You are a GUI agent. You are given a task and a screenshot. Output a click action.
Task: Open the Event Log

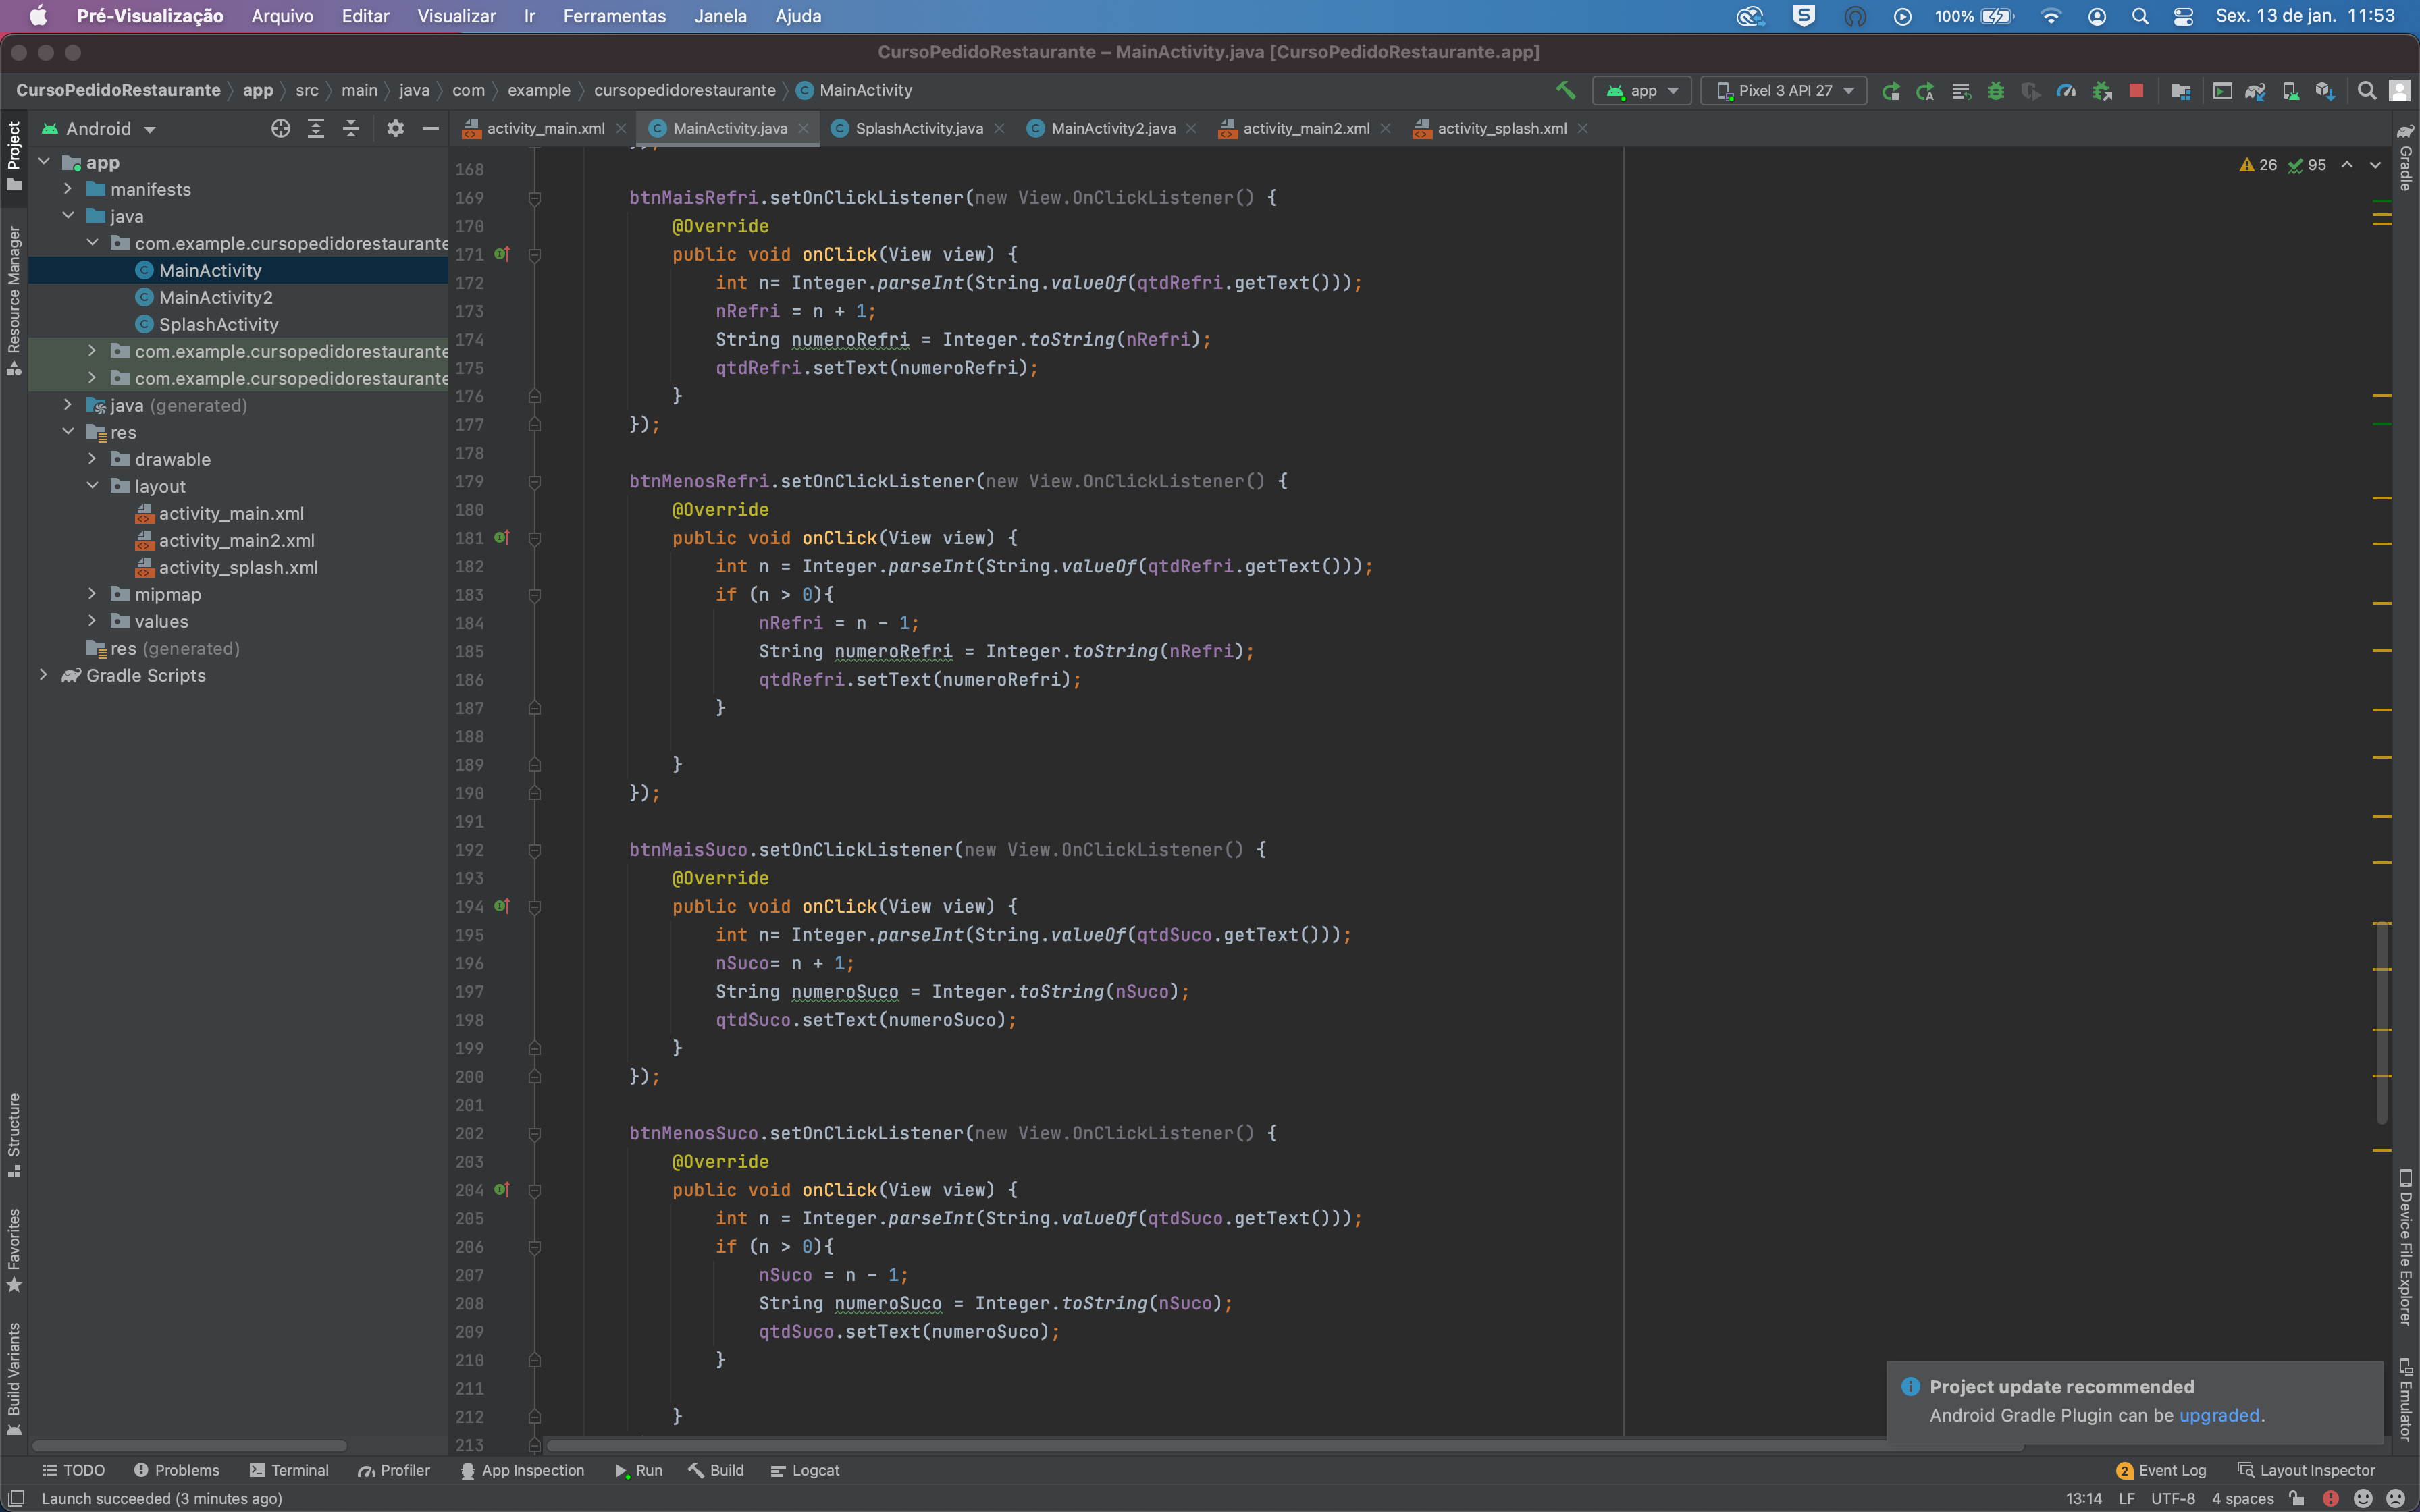click(x=2161, y=1470)
